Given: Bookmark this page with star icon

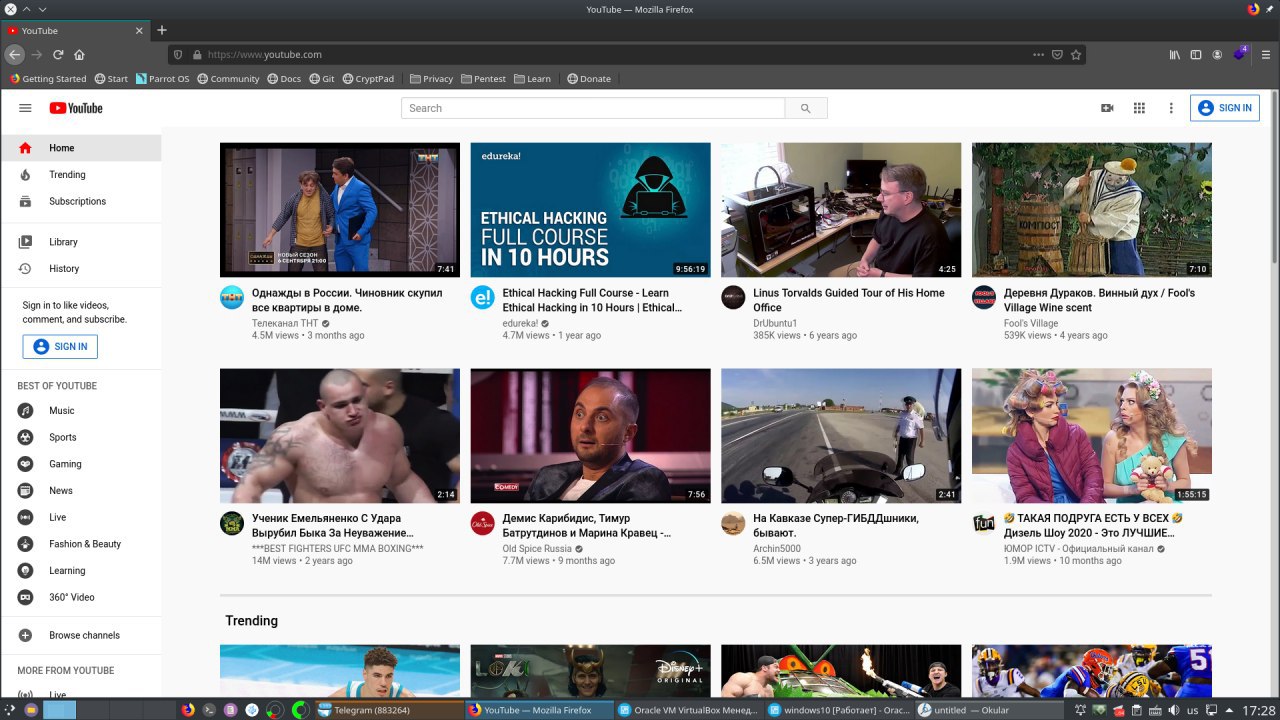Looking at the screenshot, I should coord(1076,55).
